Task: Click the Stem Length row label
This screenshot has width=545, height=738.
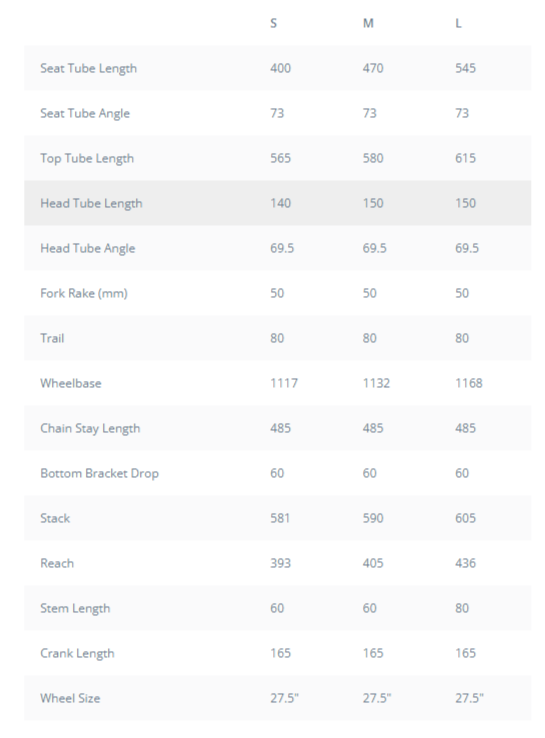Action: [x=75, y=608]
